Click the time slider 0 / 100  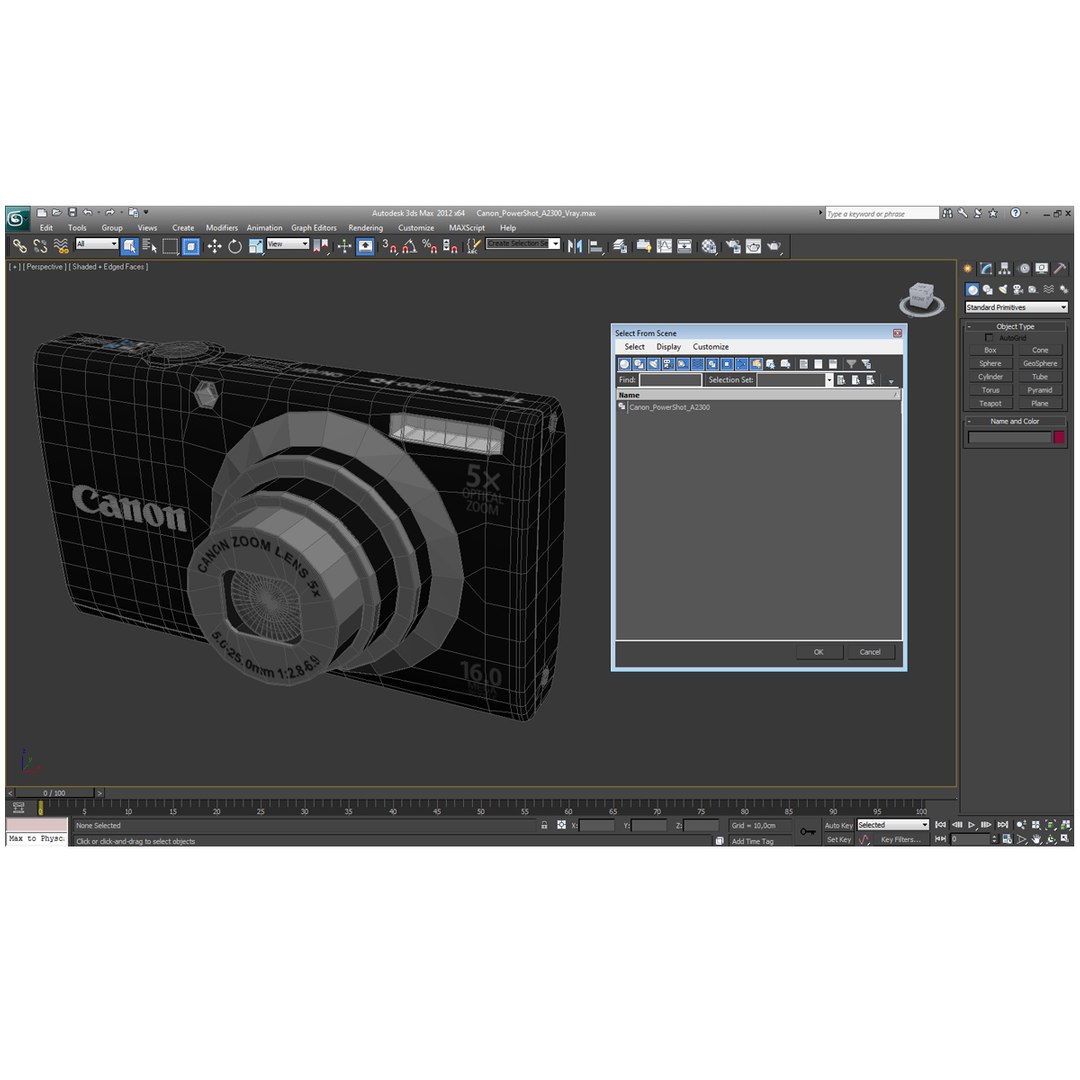(54, 793)
